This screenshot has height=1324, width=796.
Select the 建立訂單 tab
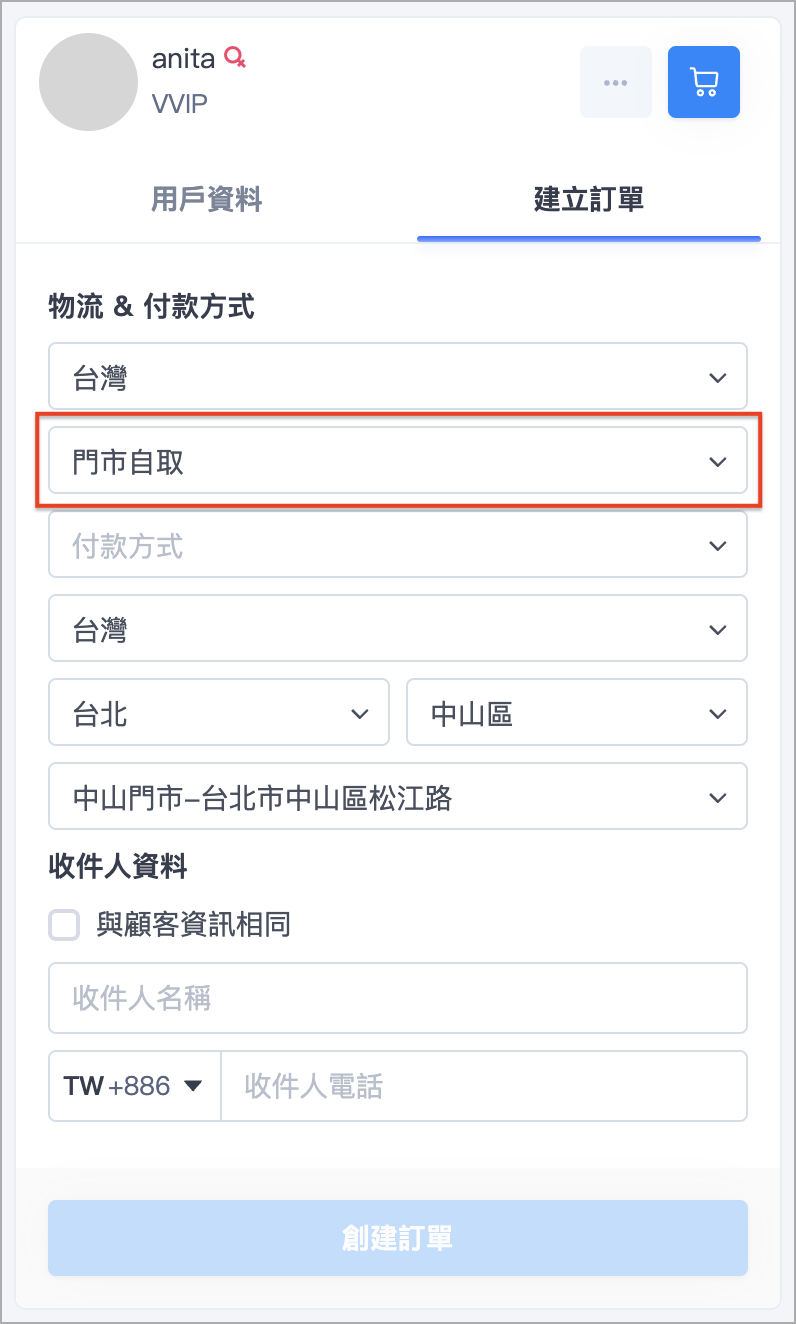[x=589, y=199]
